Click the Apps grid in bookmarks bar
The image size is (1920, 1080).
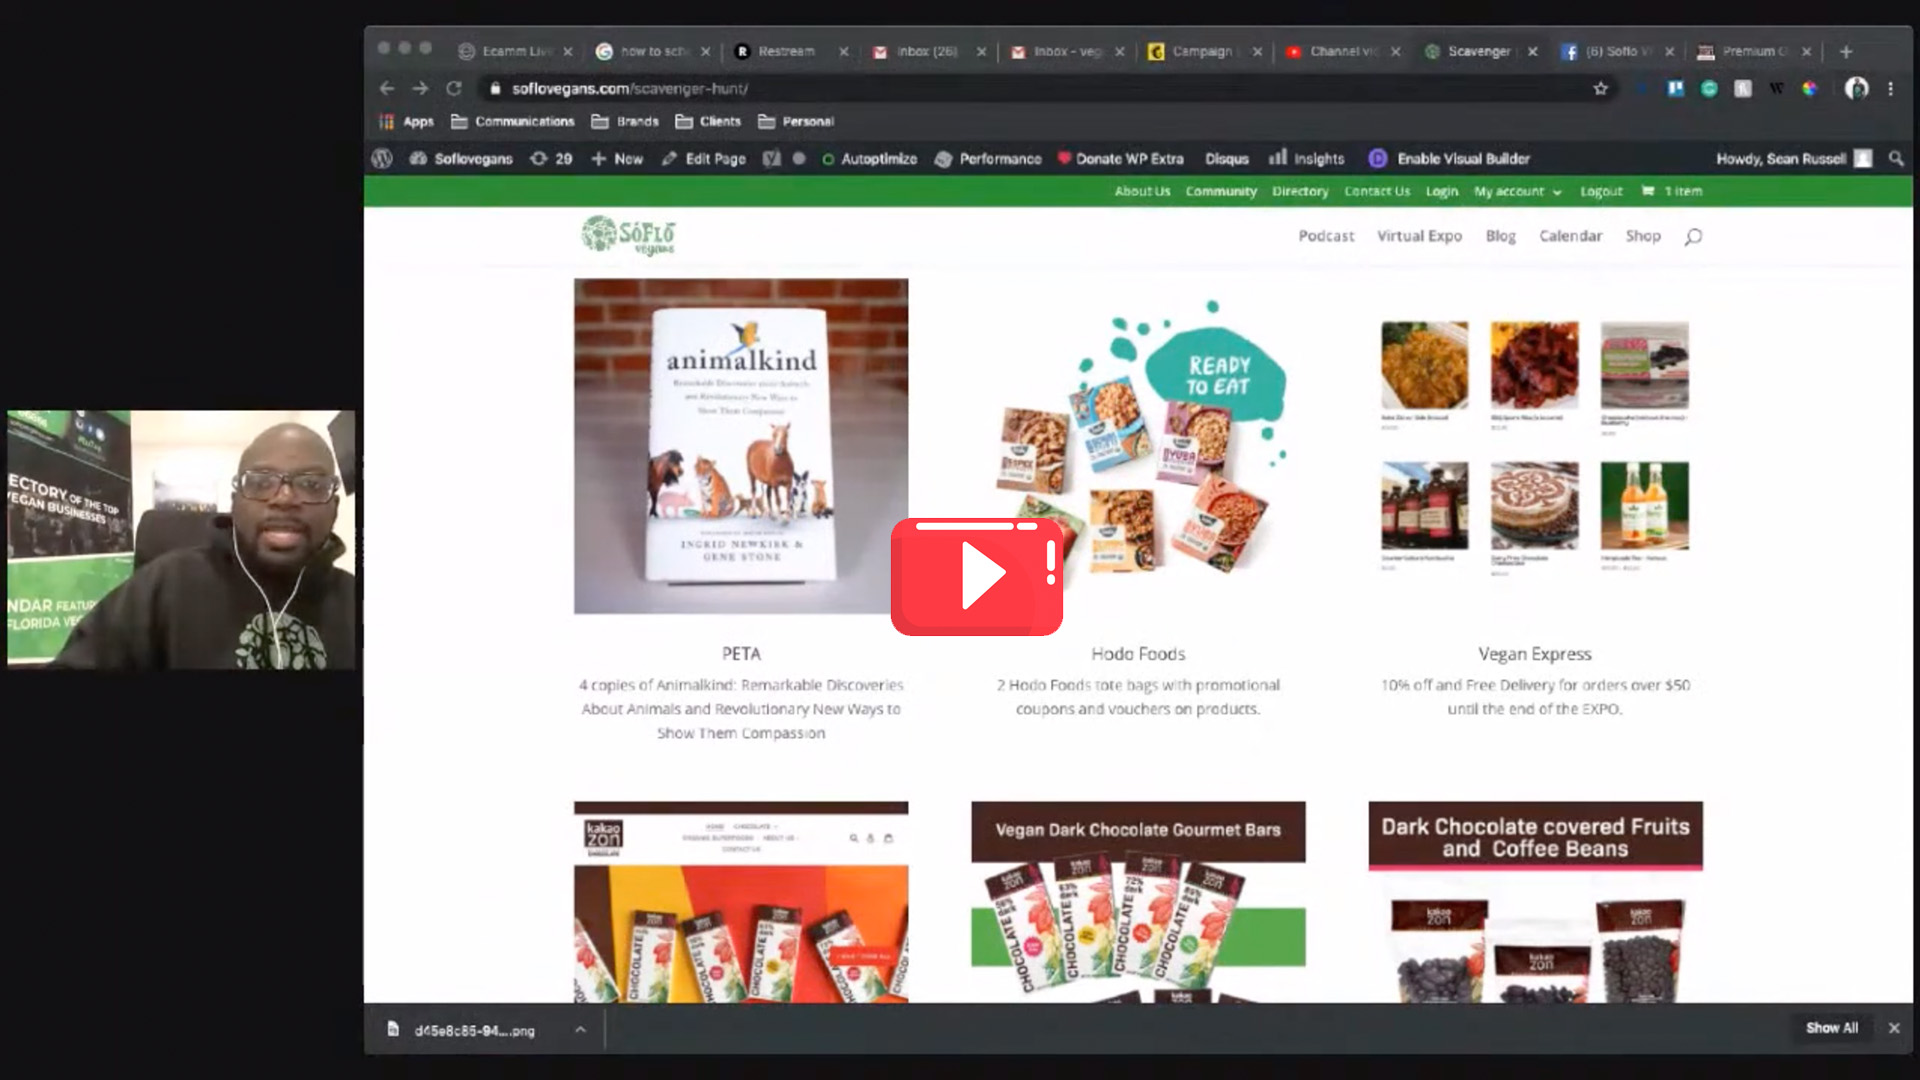coord(406,121)
